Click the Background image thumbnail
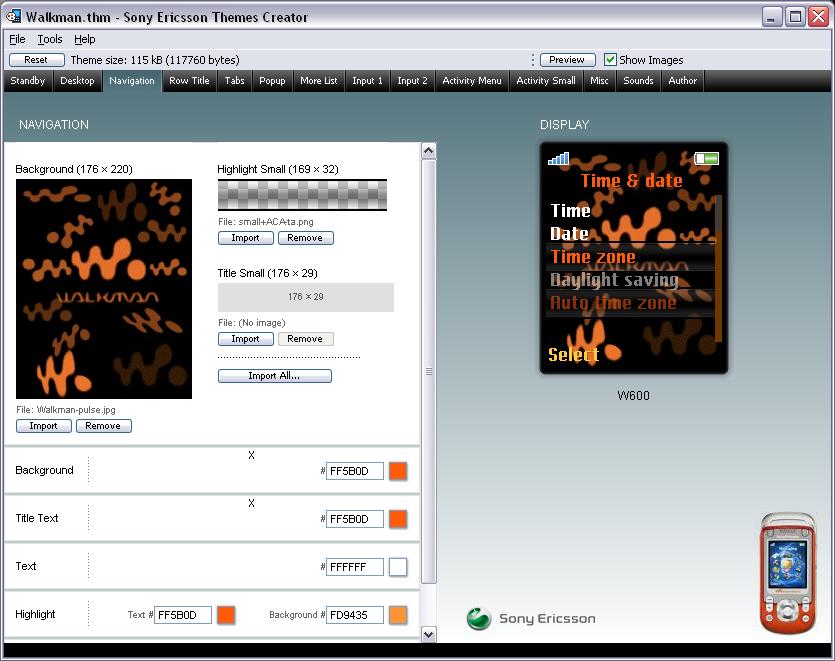835x661 pixels. click(x=104, y=289)
